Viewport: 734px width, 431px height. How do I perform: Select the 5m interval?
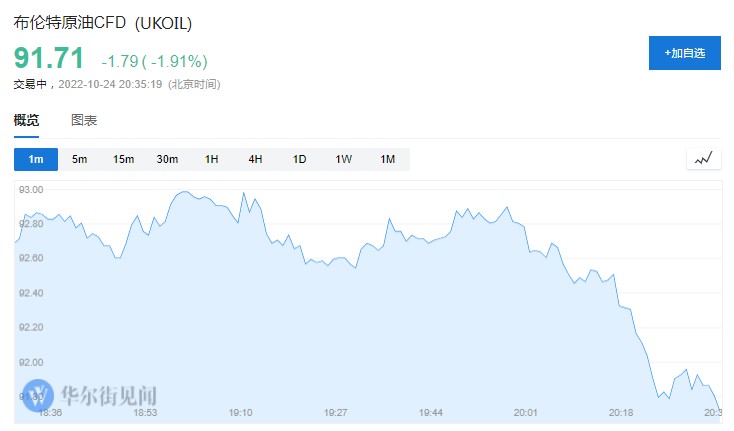(80, 159)
